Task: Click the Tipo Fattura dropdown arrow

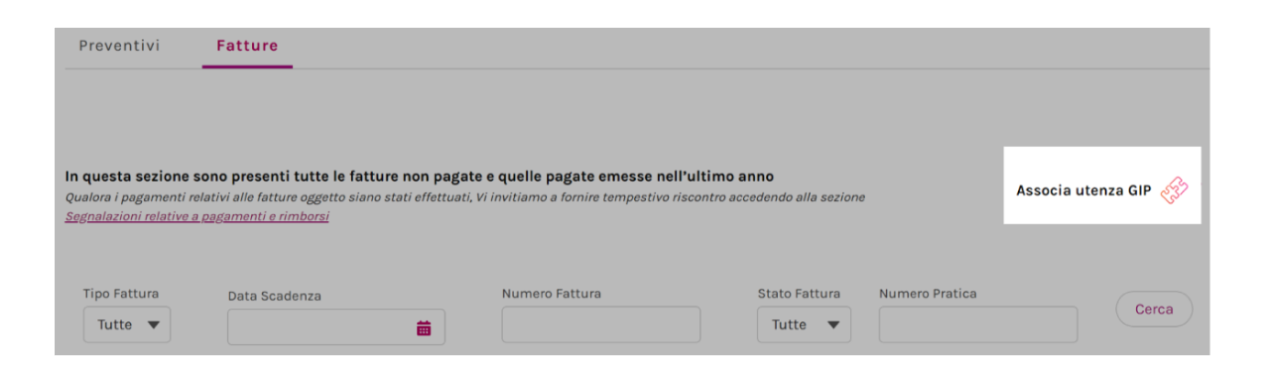Action: click(x=153, y=325)
